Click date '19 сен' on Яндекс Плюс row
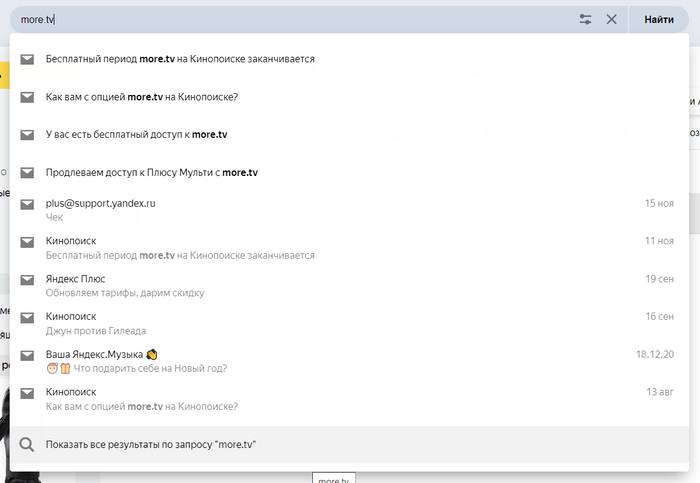The height and width of the screenshot is (483, 700). point(659,279)
